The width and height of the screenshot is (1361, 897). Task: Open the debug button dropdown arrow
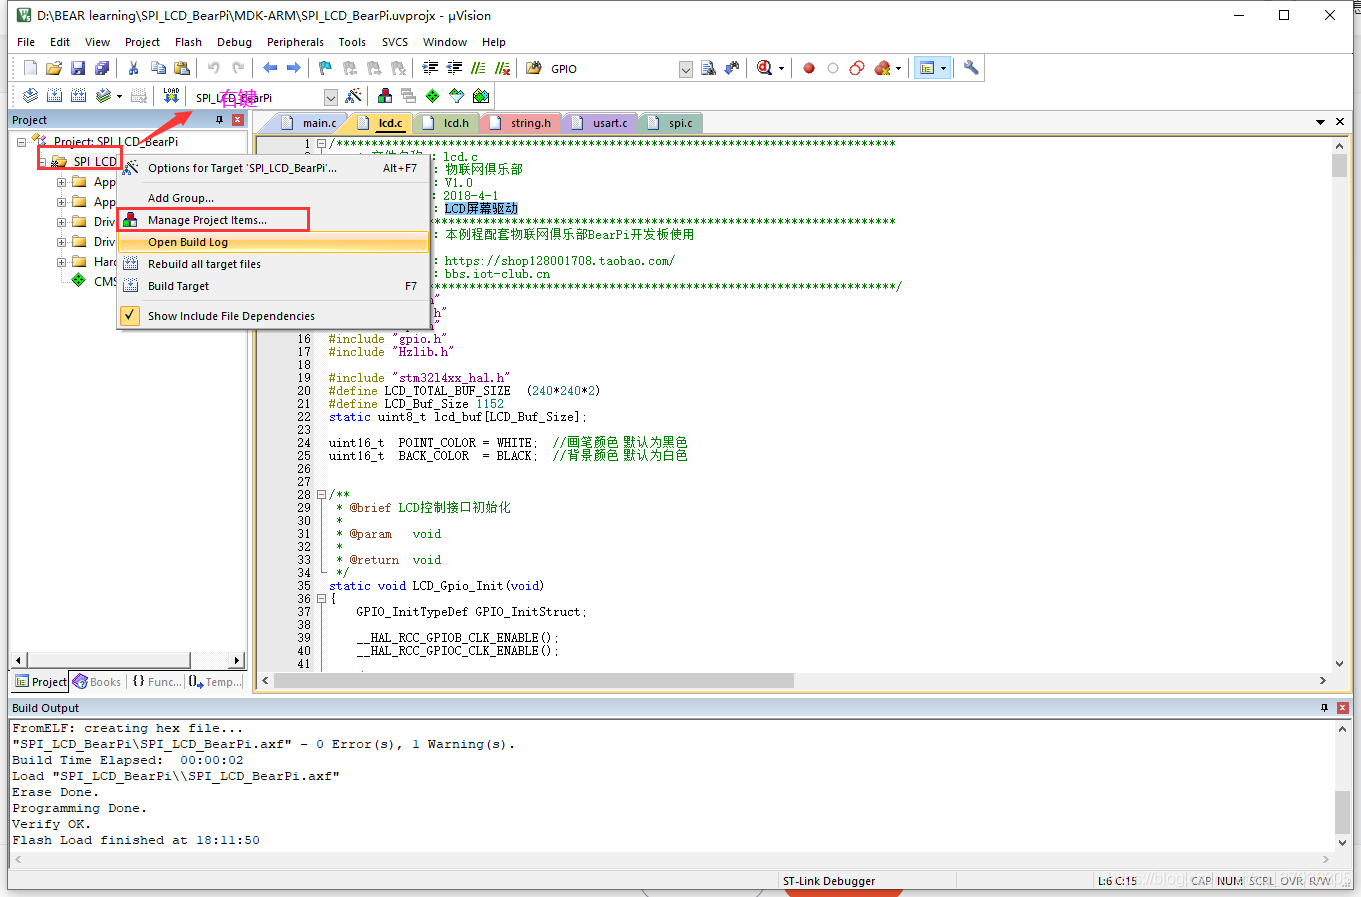point(781,69)
